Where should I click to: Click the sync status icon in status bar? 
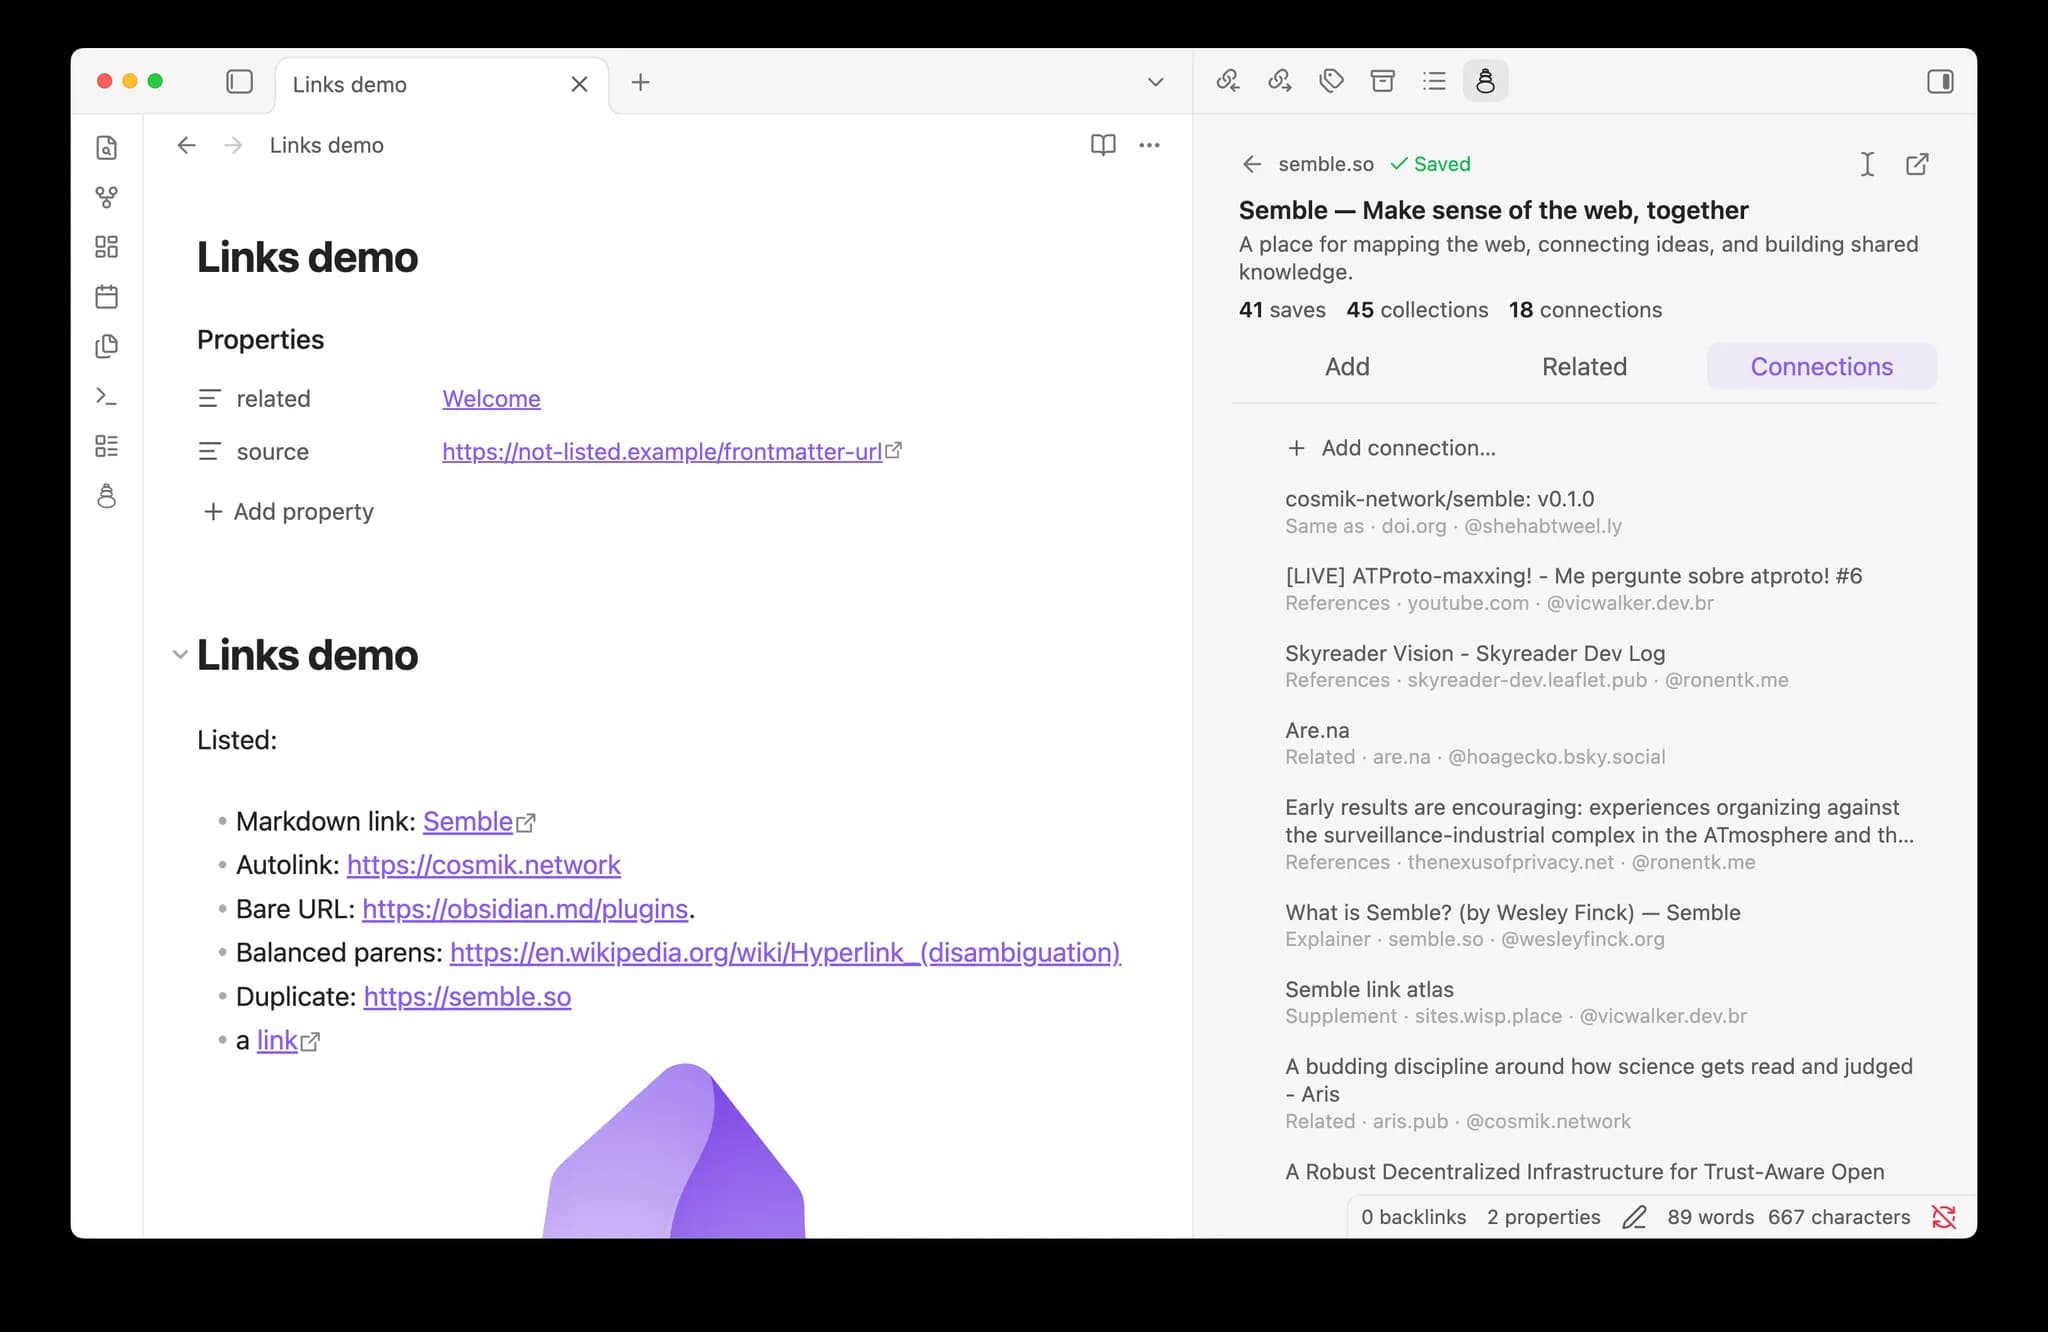pyautogui.click(x=1944, y=1217)
